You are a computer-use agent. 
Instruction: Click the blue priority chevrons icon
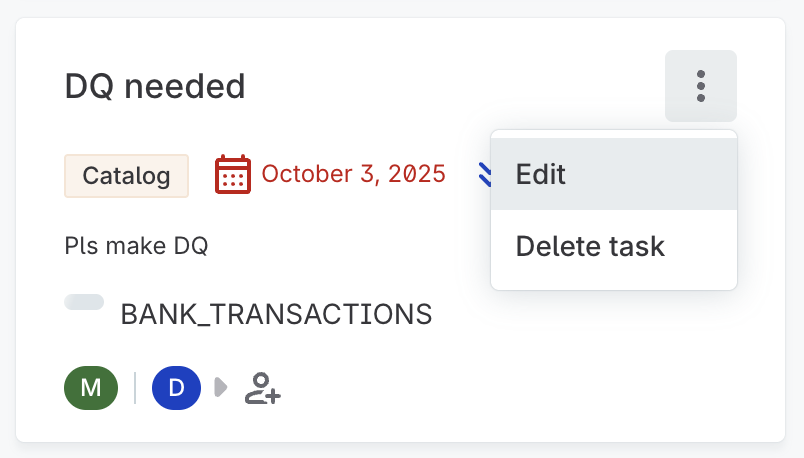pyautogui.click(x=484, y=175)
